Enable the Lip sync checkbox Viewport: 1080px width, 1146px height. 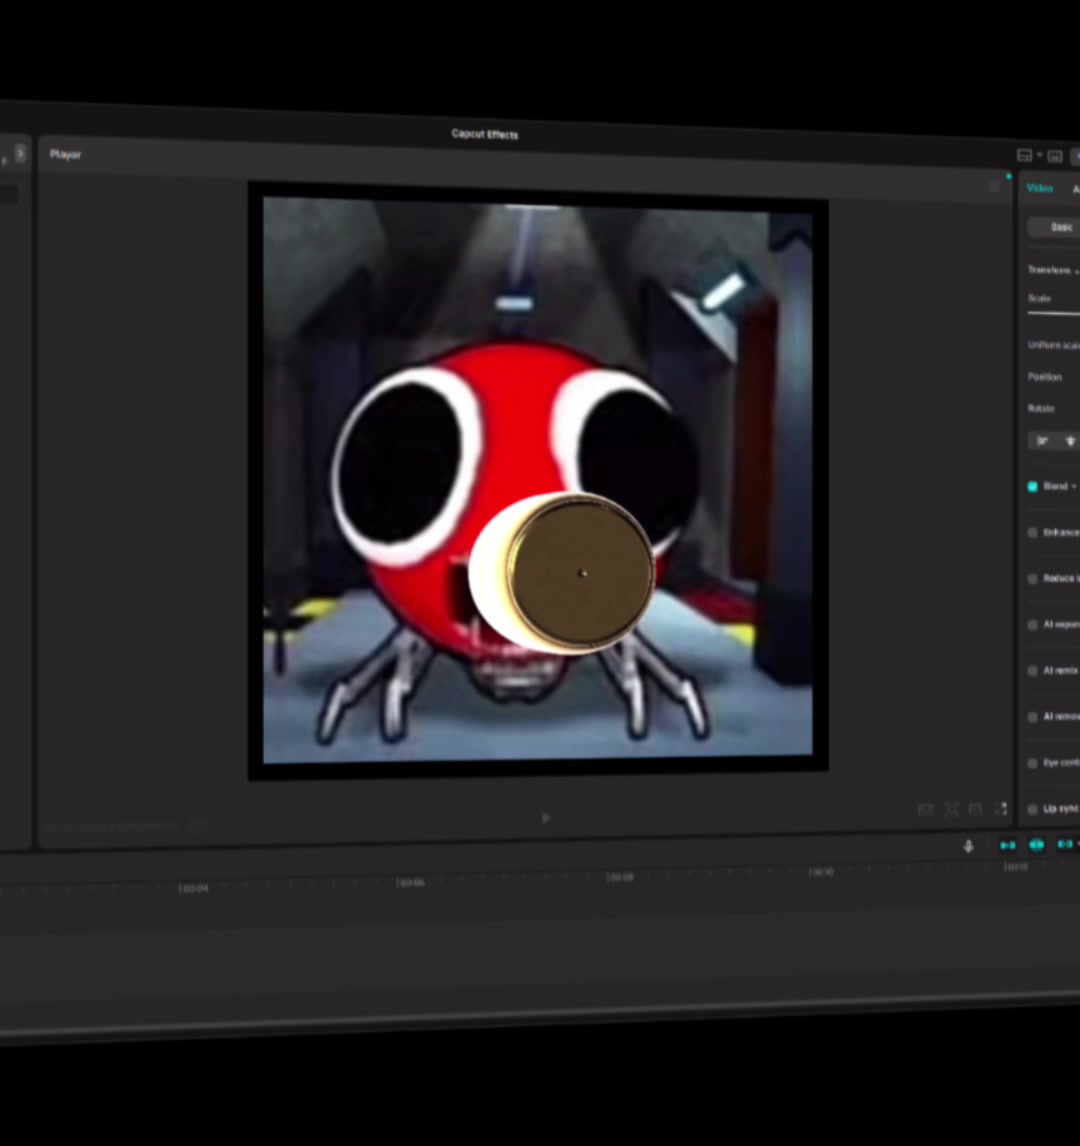(x=1033, y=808)
